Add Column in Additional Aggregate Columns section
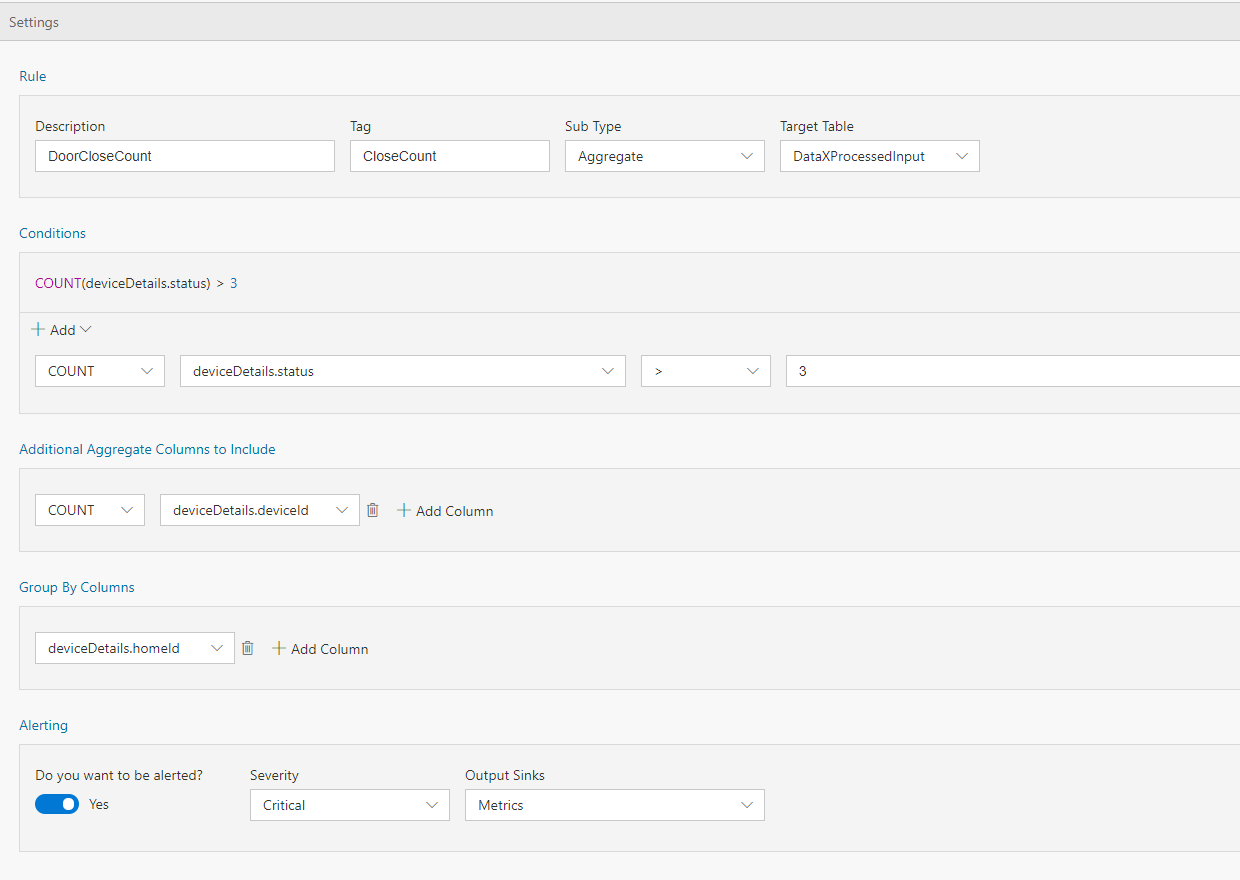This screenshot has height=880, width=1240. [x=445, y=511]
